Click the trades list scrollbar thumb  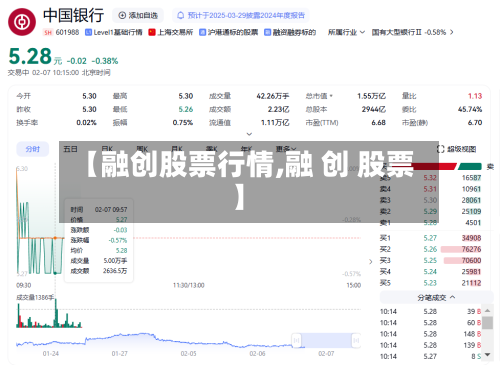pyautogui.click(x=488, y=323)
